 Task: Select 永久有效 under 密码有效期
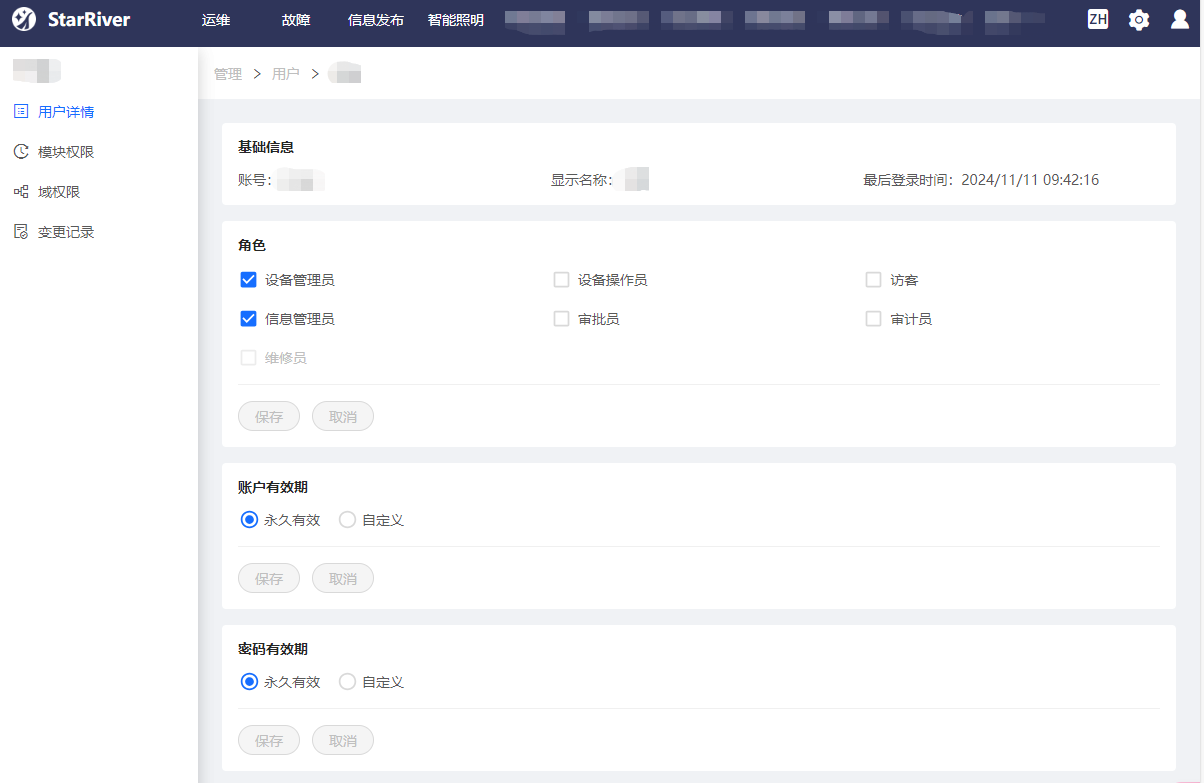pos(249,682)
